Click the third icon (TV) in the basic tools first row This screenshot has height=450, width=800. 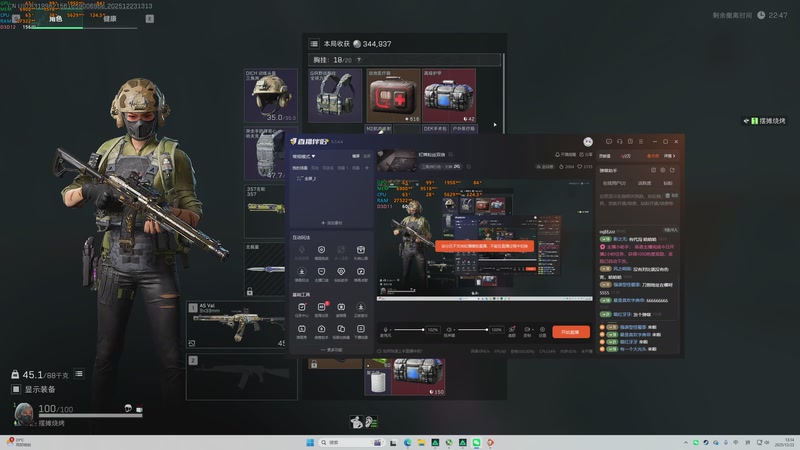(x=341, y=309)
